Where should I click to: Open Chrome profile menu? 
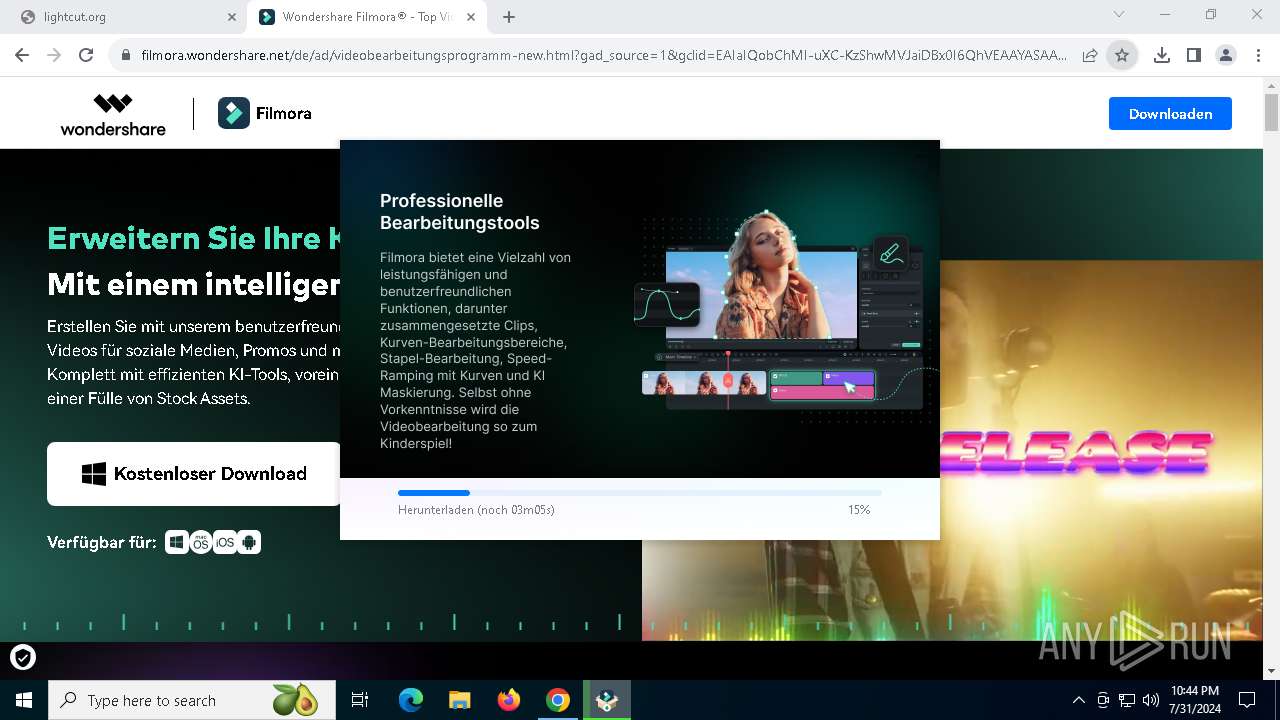[1226, 56]
